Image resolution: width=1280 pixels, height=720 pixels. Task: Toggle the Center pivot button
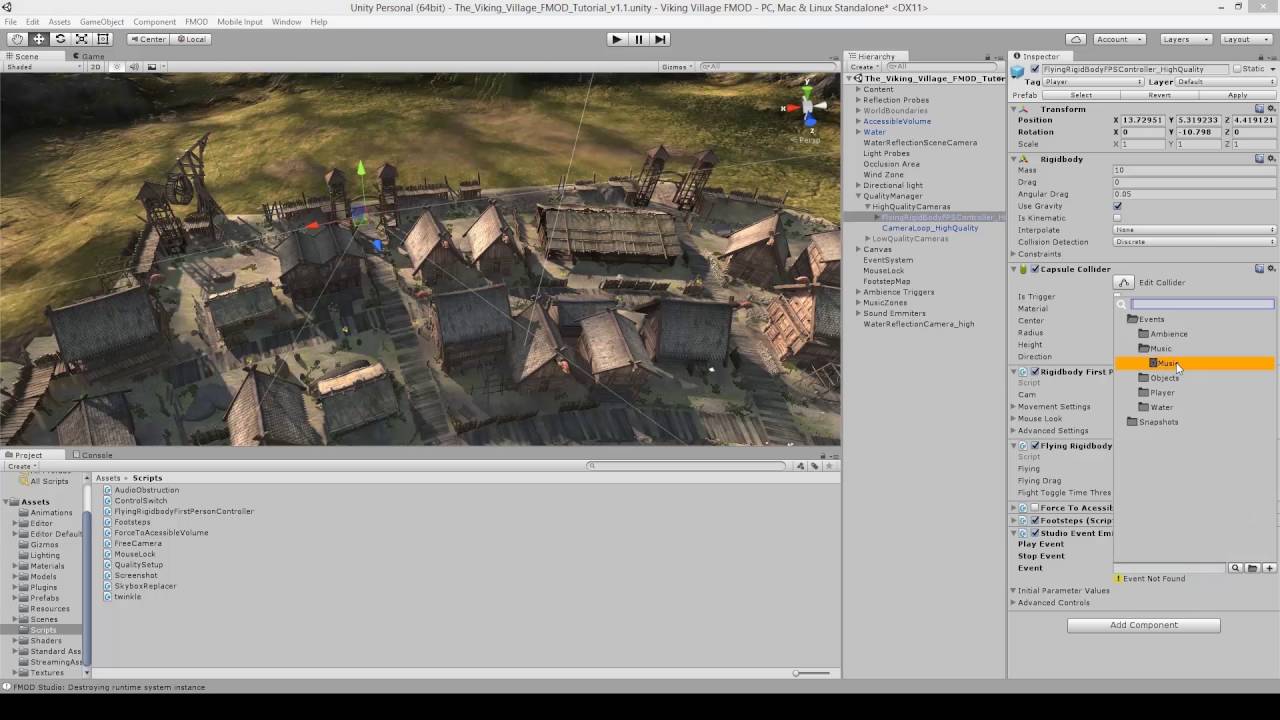click(148, 39)
